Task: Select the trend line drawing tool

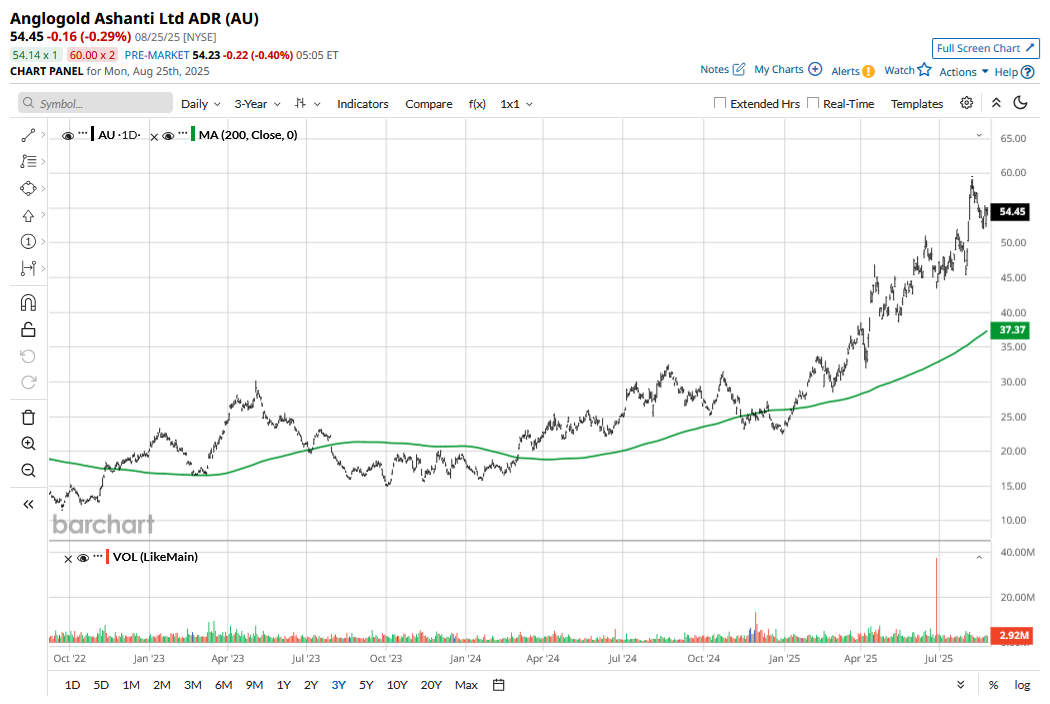Action: coord(28,135)
